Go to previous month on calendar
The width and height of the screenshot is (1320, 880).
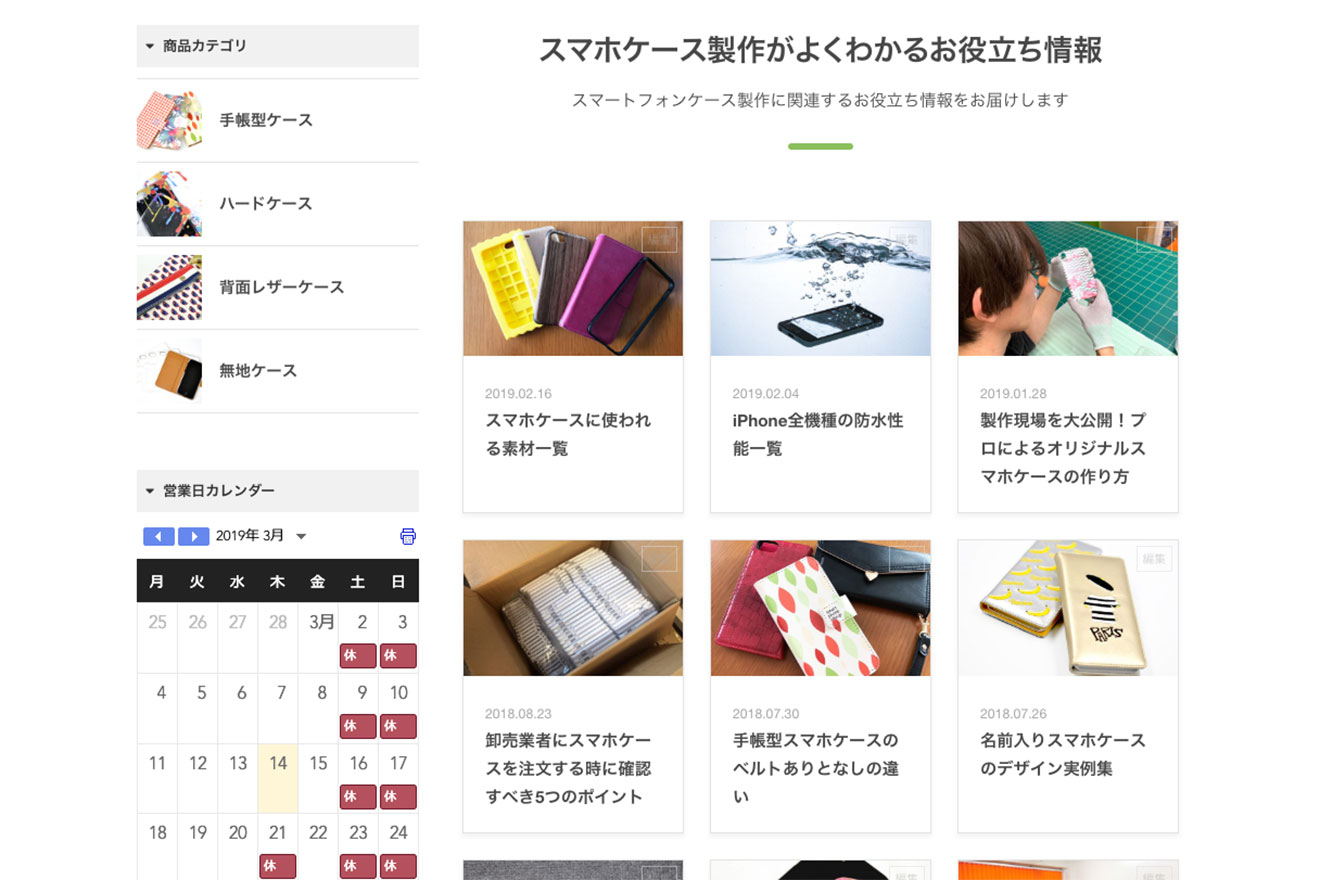158,536
